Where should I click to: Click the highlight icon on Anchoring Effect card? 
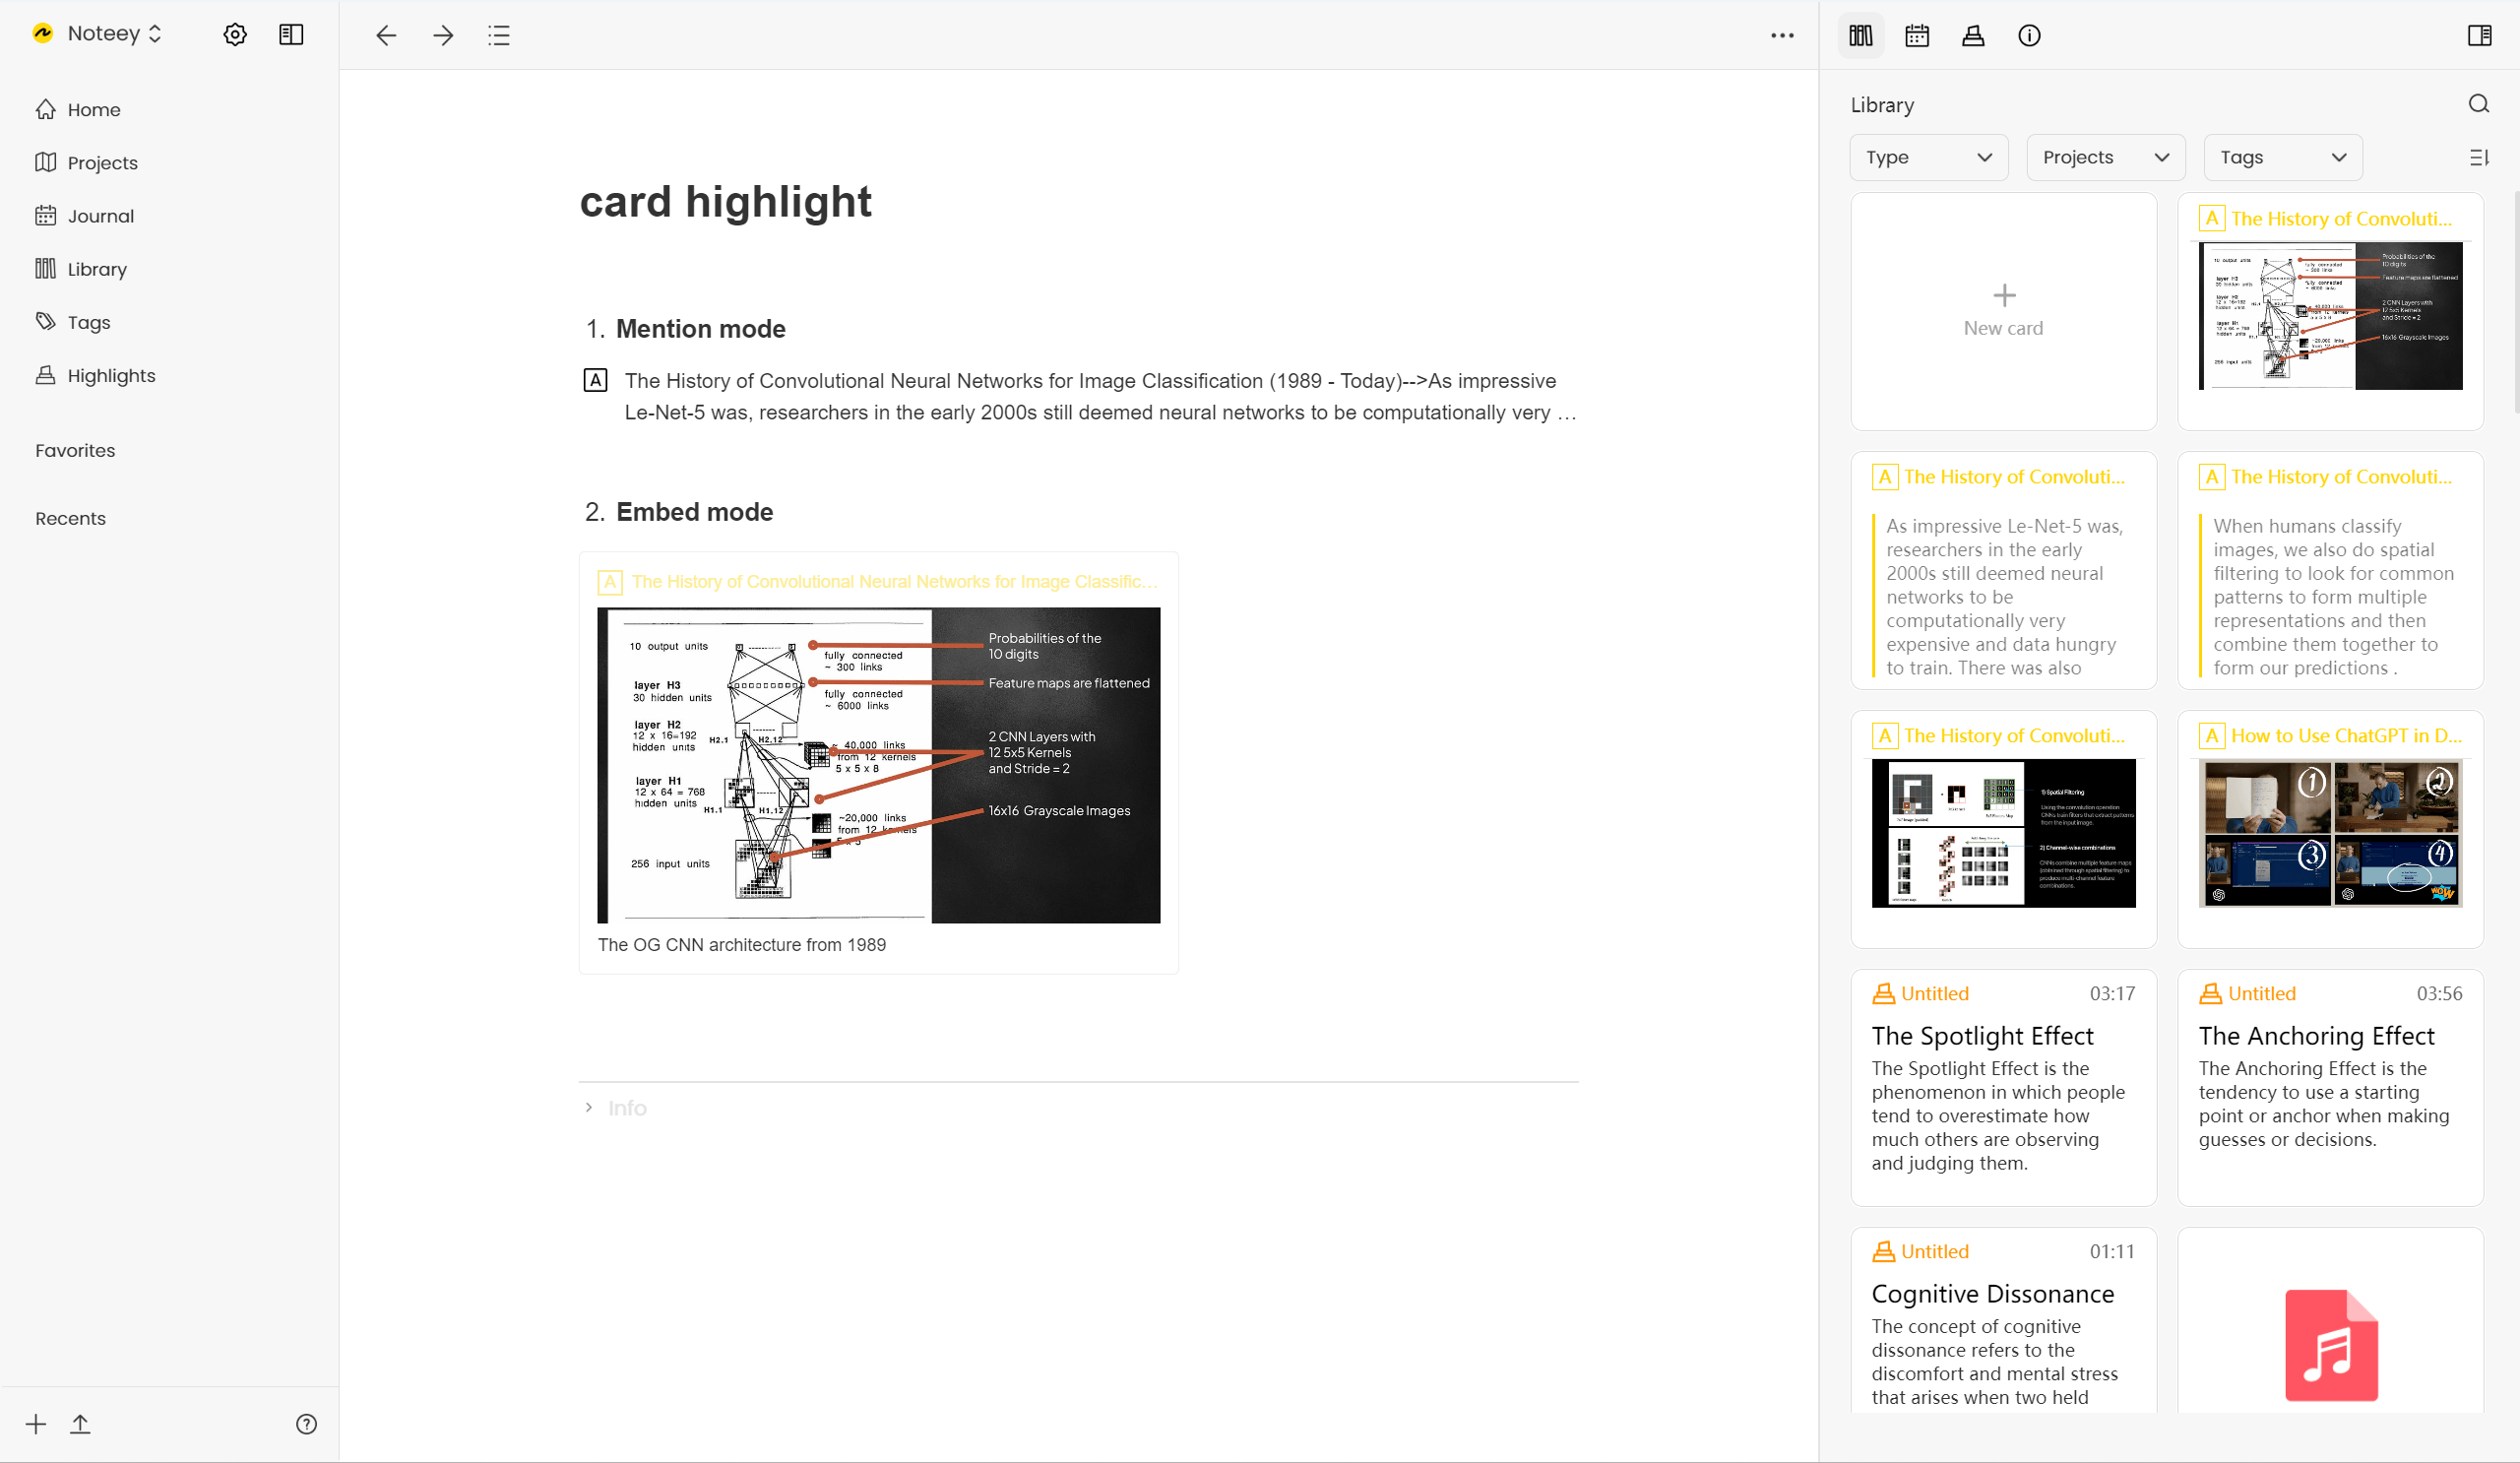pyautogui.click(x=2211, y=993)
